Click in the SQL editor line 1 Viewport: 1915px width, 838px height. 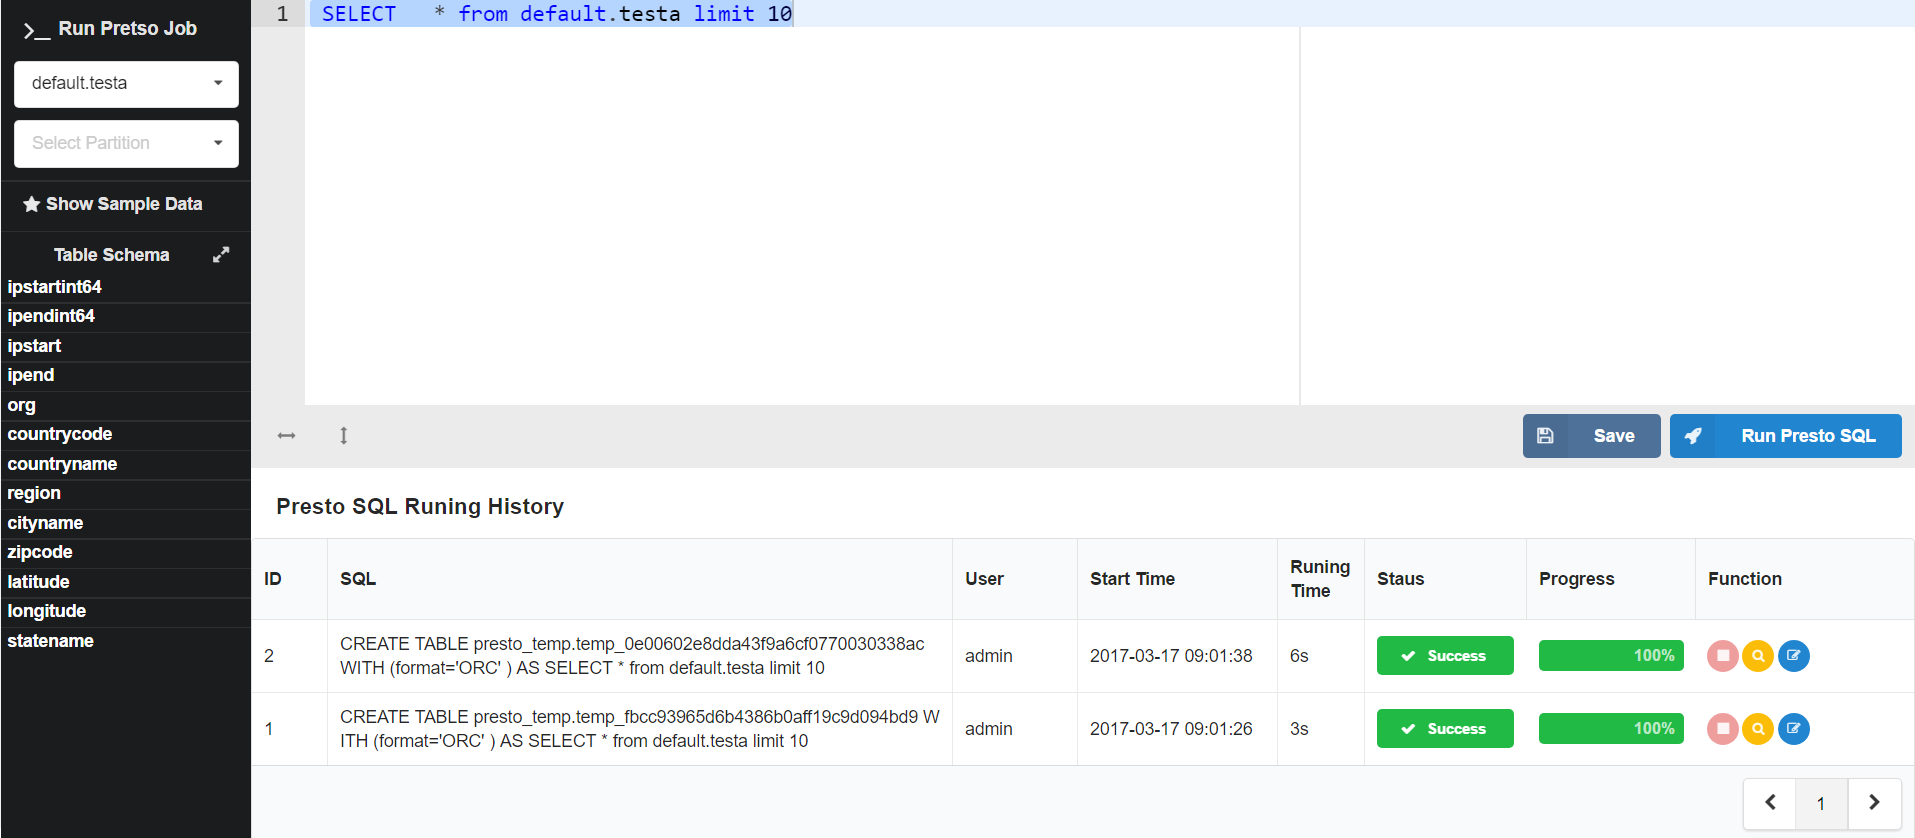click(x=1110, y=14)
